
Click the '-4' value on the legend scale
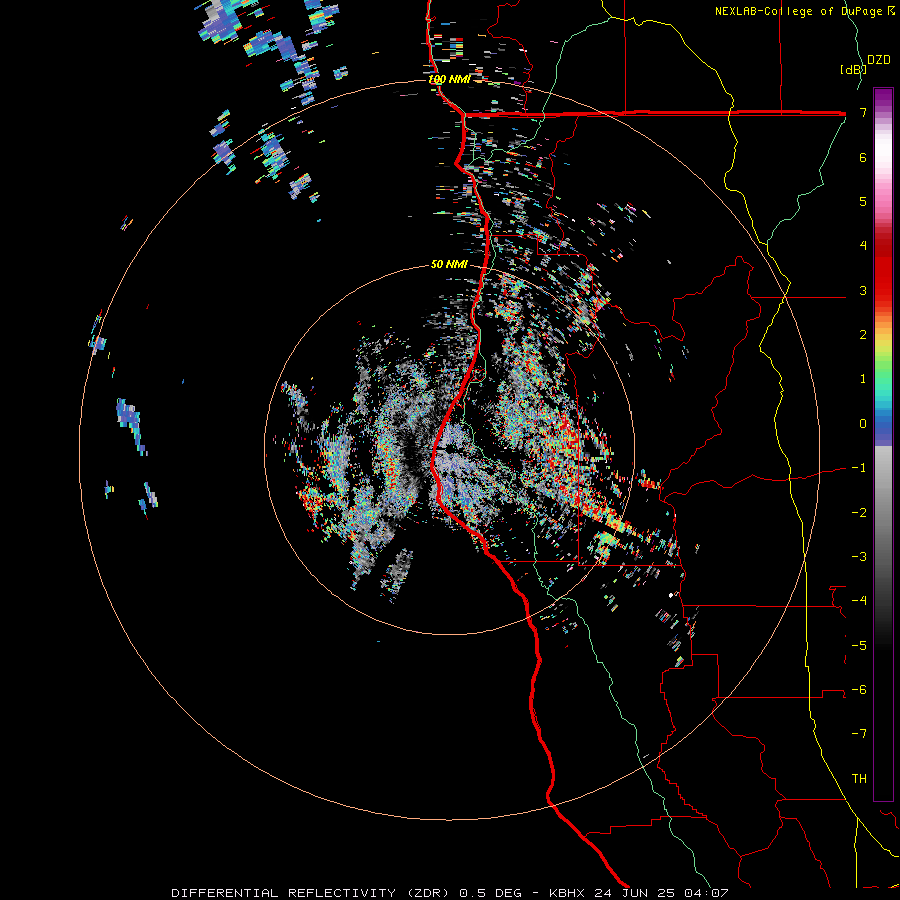[859, 600]
